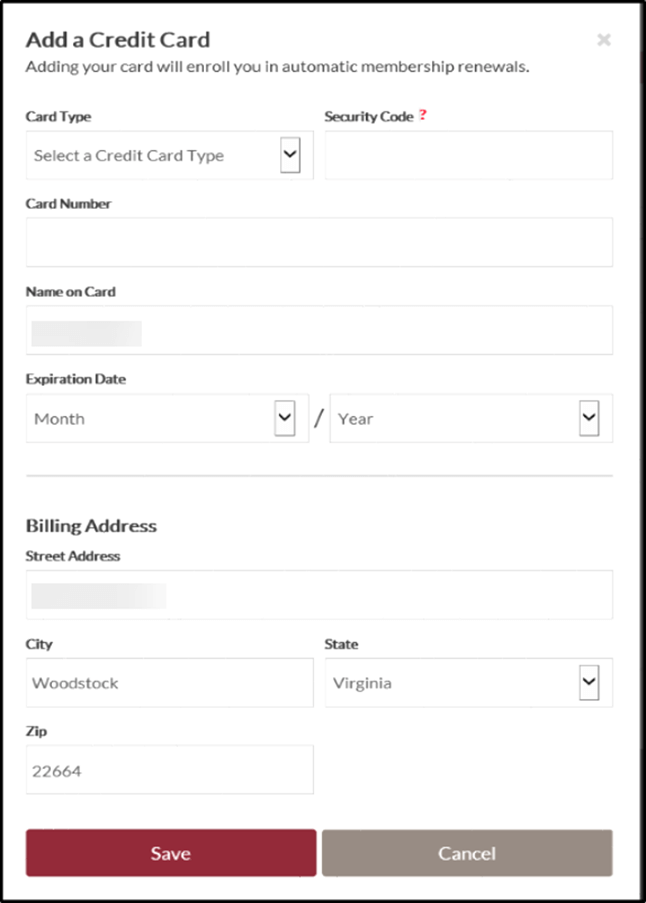Image resolution: width=646 pixels, height=903 pixels.
Task: Click the Month selection box
Action: coord(168,418)
